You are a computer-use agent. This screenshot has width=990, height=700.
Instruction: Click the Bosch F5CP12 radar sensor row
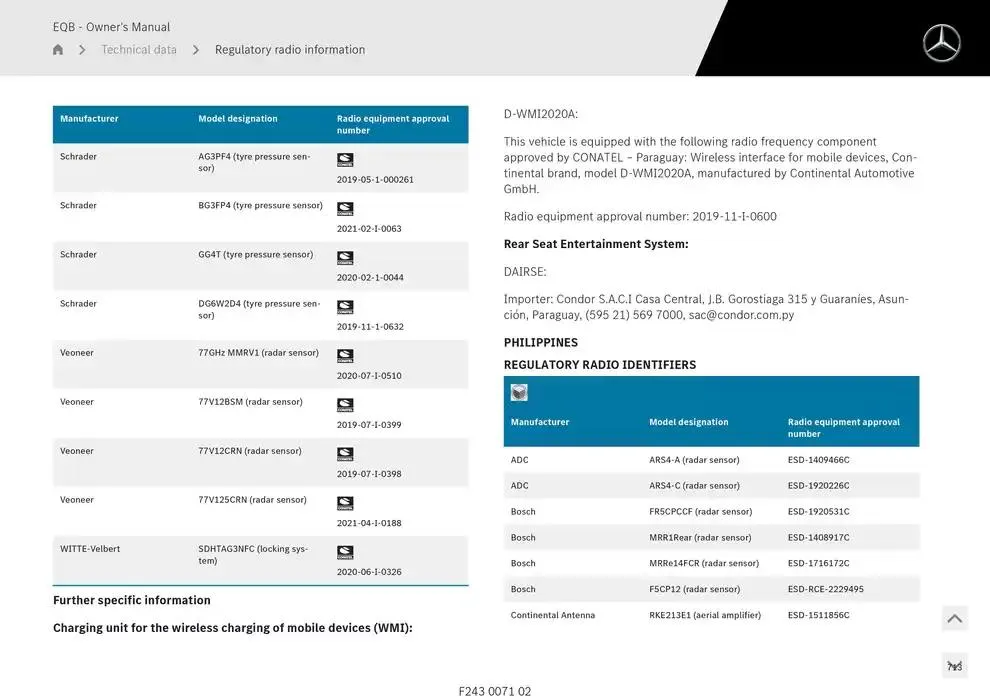click(711, 588)
